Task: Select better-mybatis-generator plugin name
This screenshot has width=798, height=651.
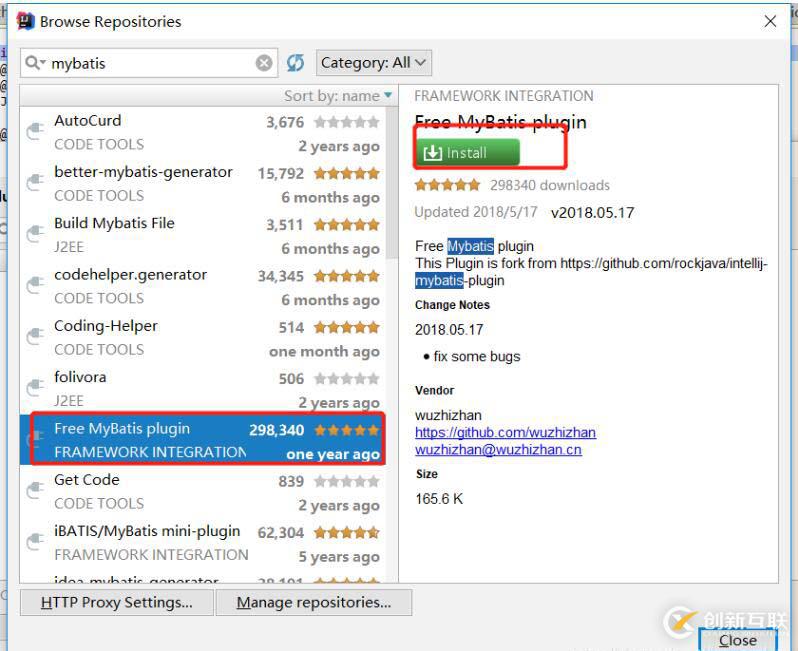Action: click(x=143, y=172)
